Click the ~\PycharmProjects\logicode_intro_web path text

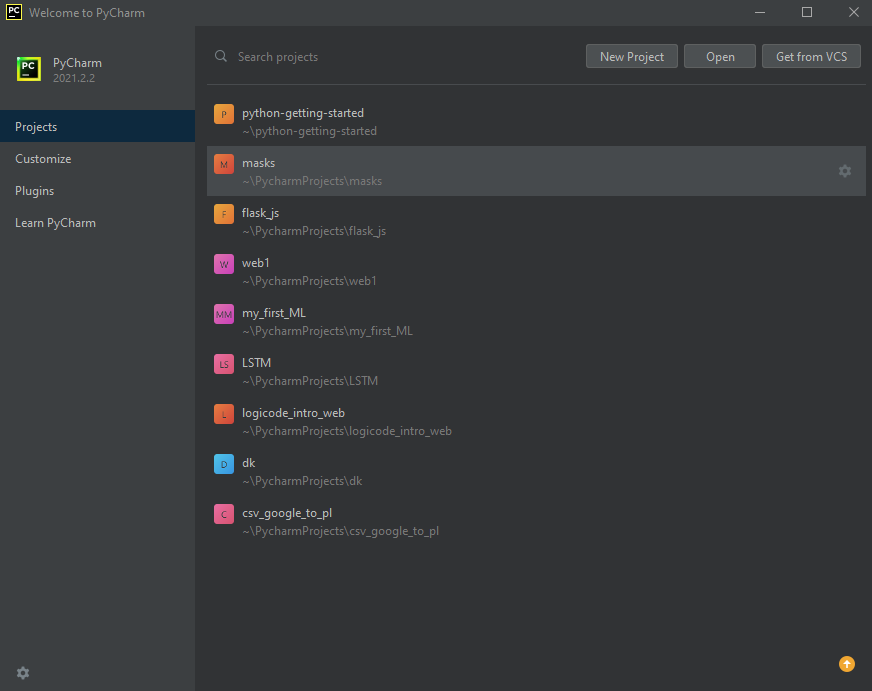tap(346, 431)
